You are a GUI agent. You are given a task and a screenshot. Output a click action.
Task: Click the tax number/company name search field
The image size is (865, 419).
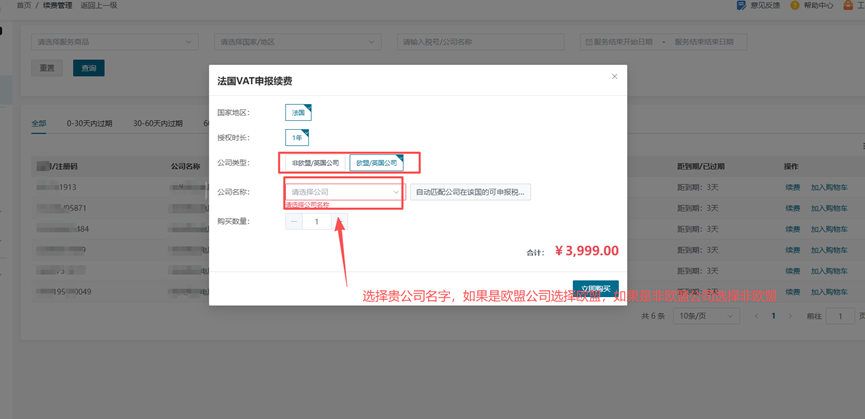point(481,42)
